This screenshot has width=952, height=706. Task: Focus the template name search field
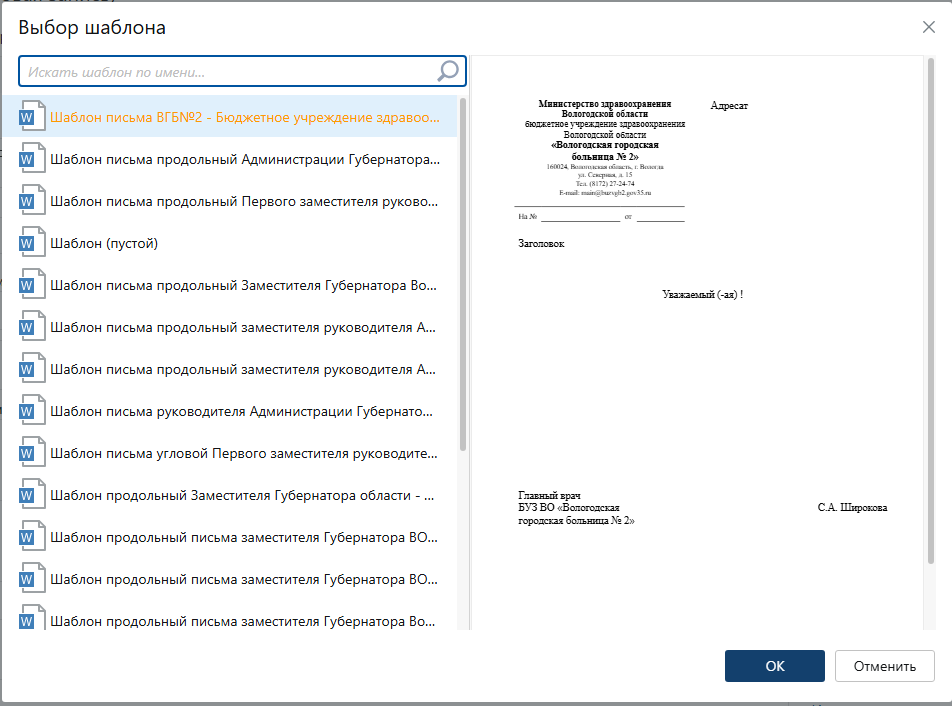(x=228, y=72)
